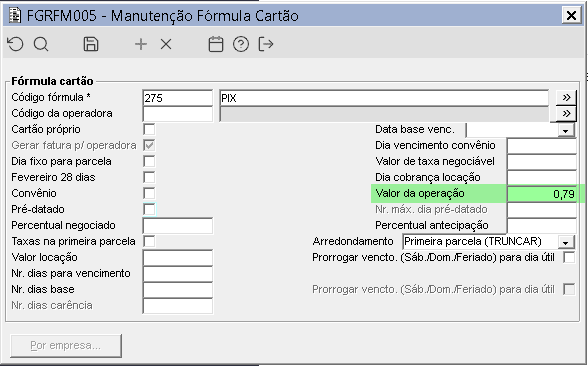Viewport: 588px width, 366px height.
Task: Open search with magnifier icon
Action: pos(41,44)
